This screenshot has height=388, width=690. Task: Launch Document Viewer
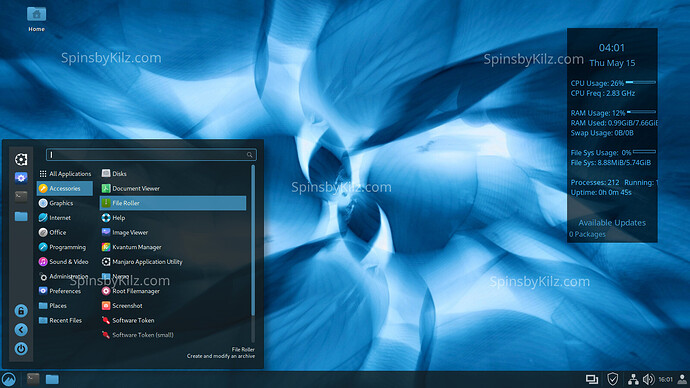173,188
